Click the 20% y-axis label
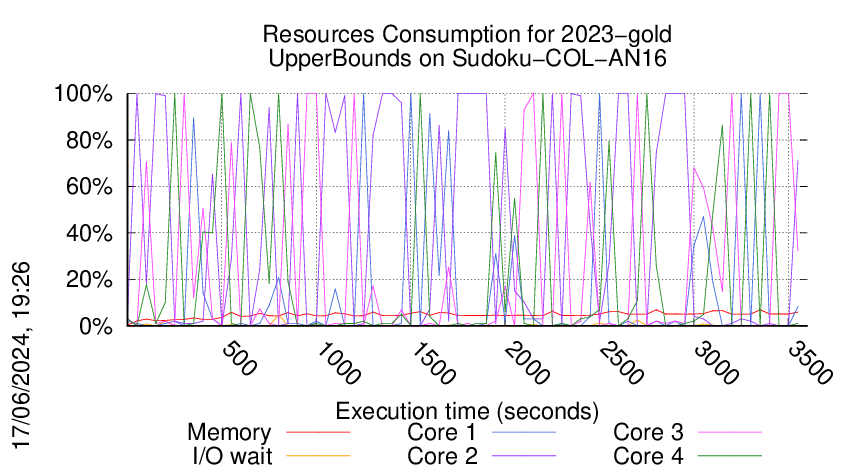The width and height of the screenshot is (850, 475). pos(89,280)
